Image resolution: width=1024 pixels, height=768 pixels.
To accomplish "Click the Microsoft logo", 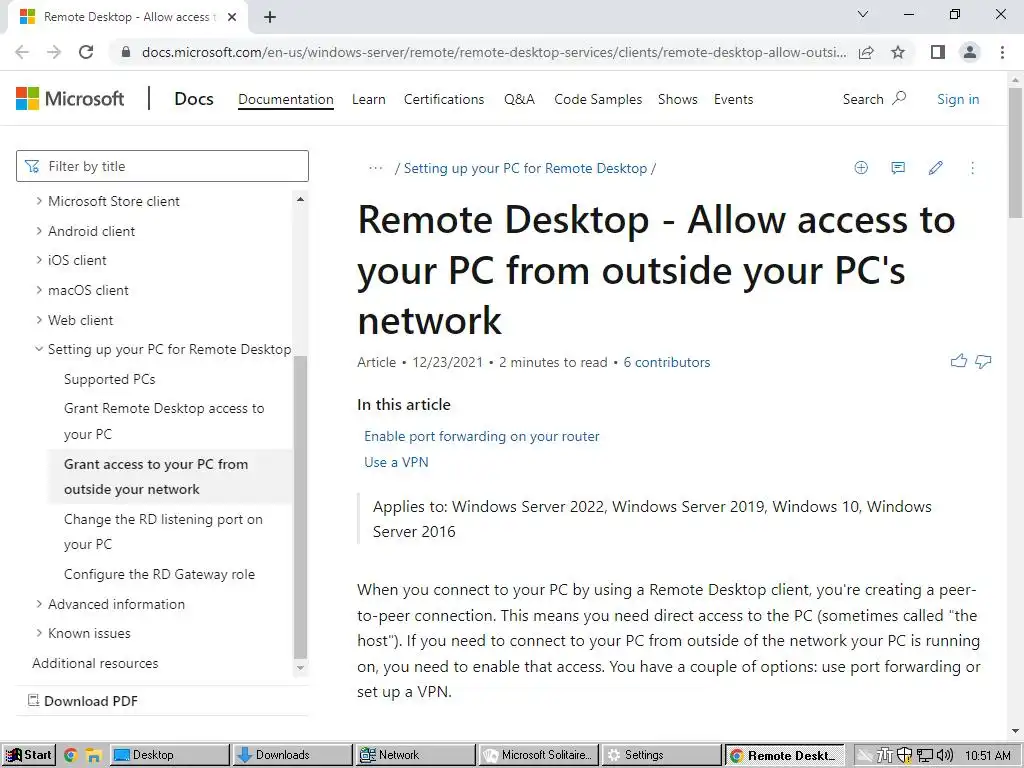I will pyautogui.click(x=70, y=99).
